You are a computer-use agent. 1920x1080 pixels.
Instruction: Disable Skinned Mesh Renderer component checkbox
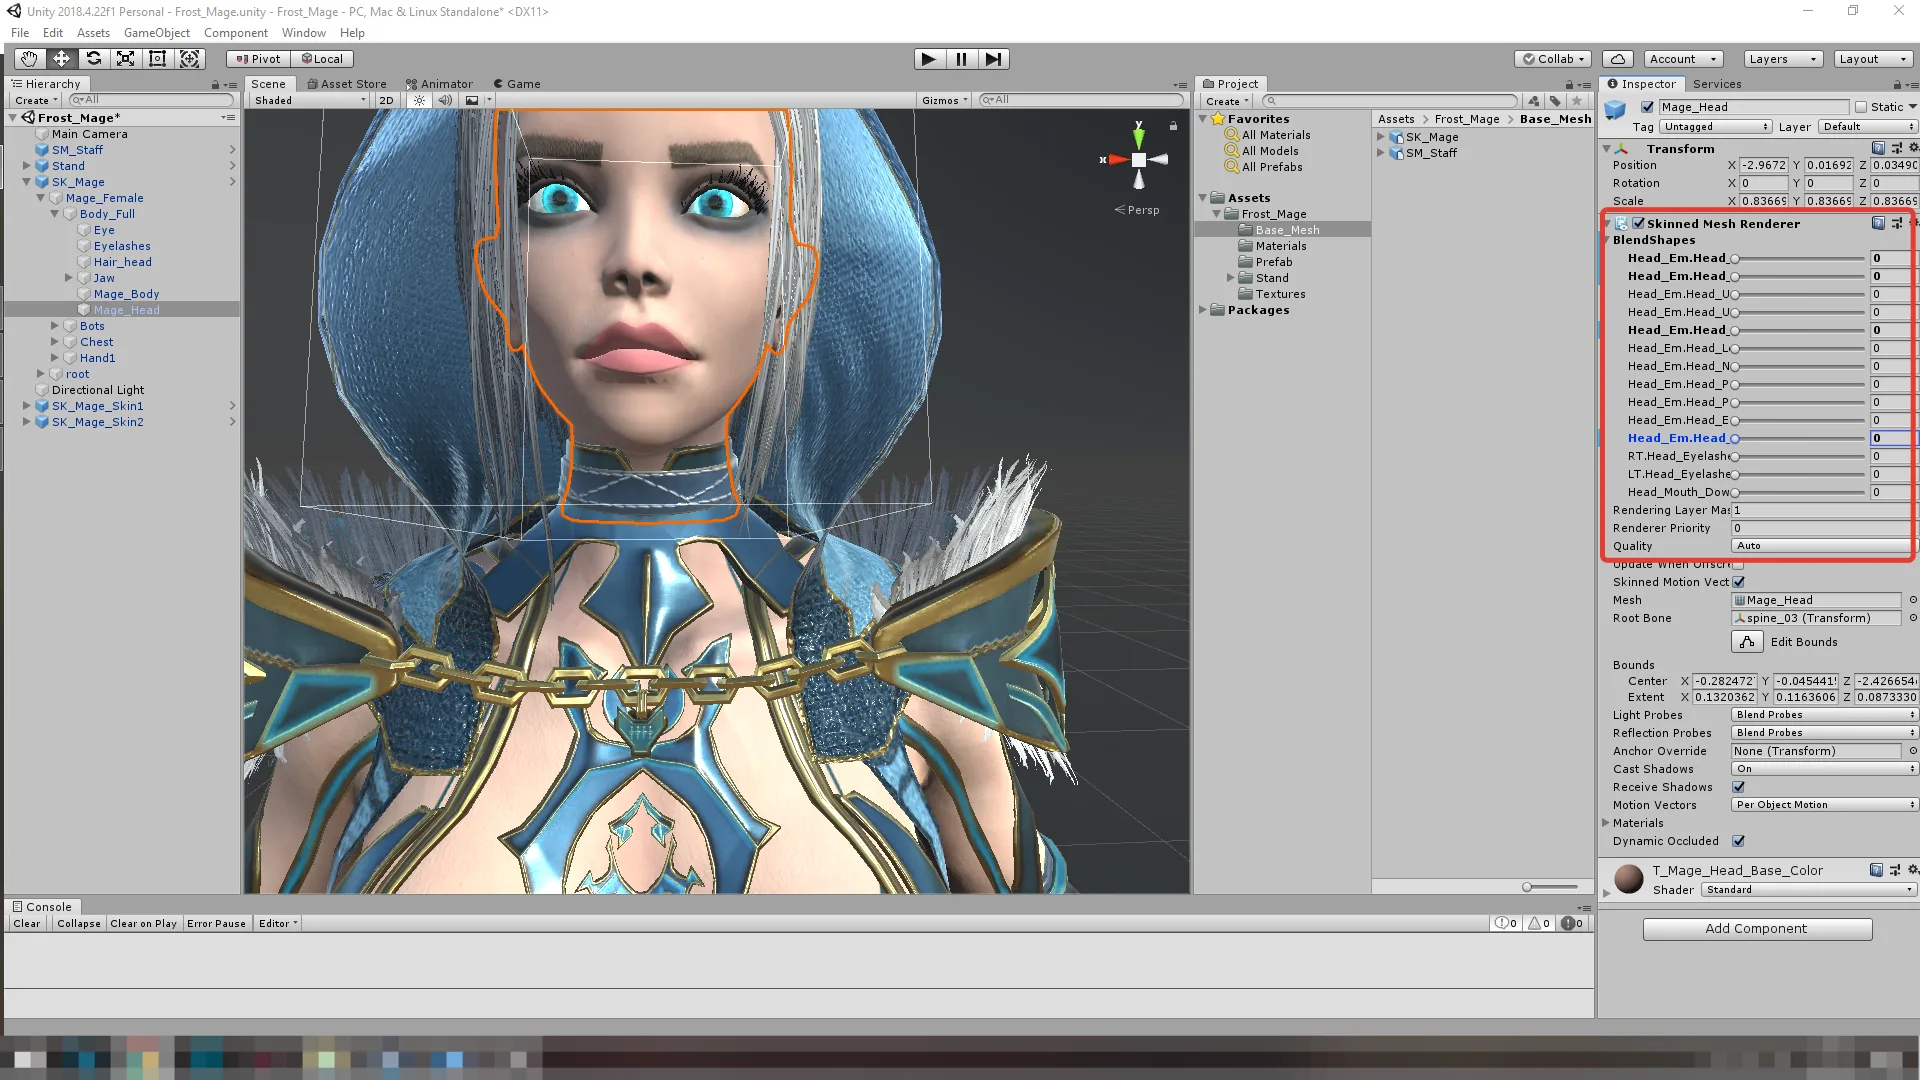1639,224
